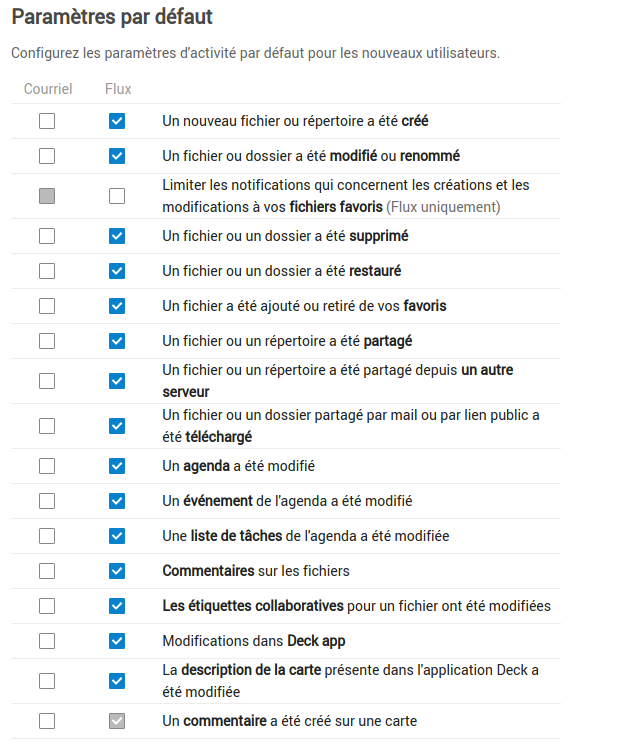Enable Courriel for agenda modified
Viewport: 622px width, 746px height.
pyautogui.click(x=47, y=466)
